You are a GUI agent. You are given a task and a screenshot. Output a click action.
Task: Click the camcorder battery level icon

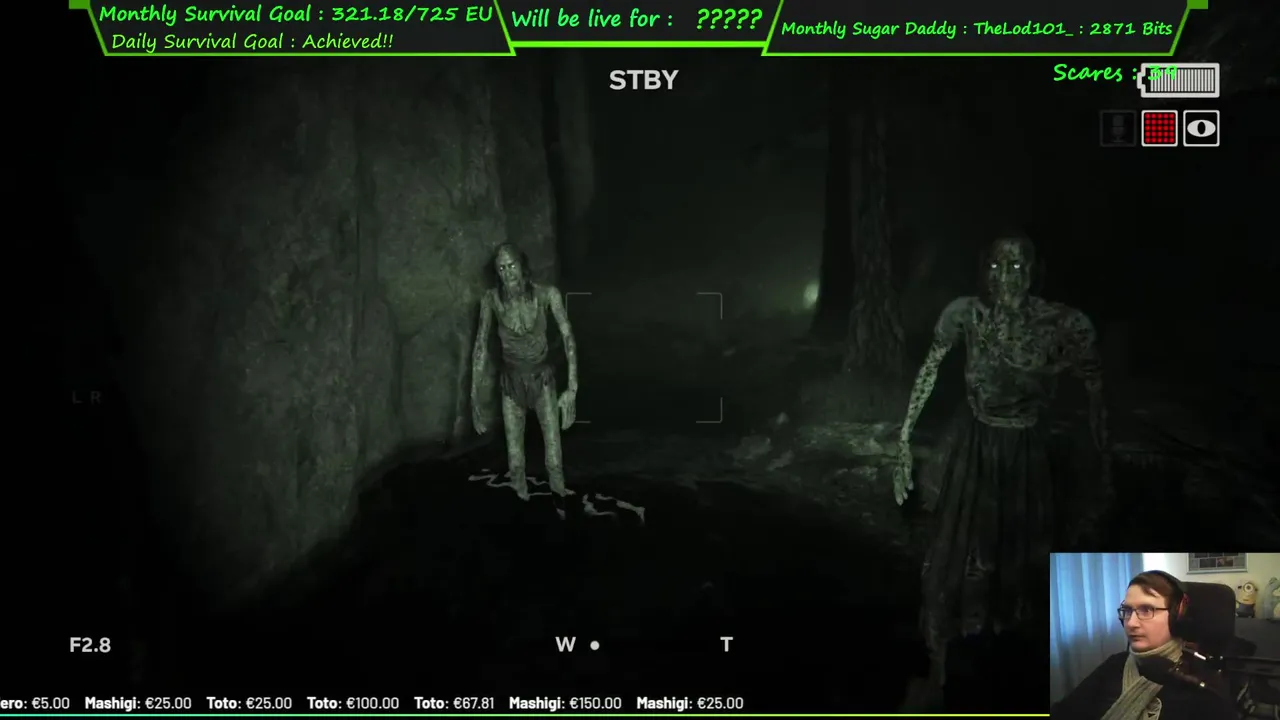1180,80
